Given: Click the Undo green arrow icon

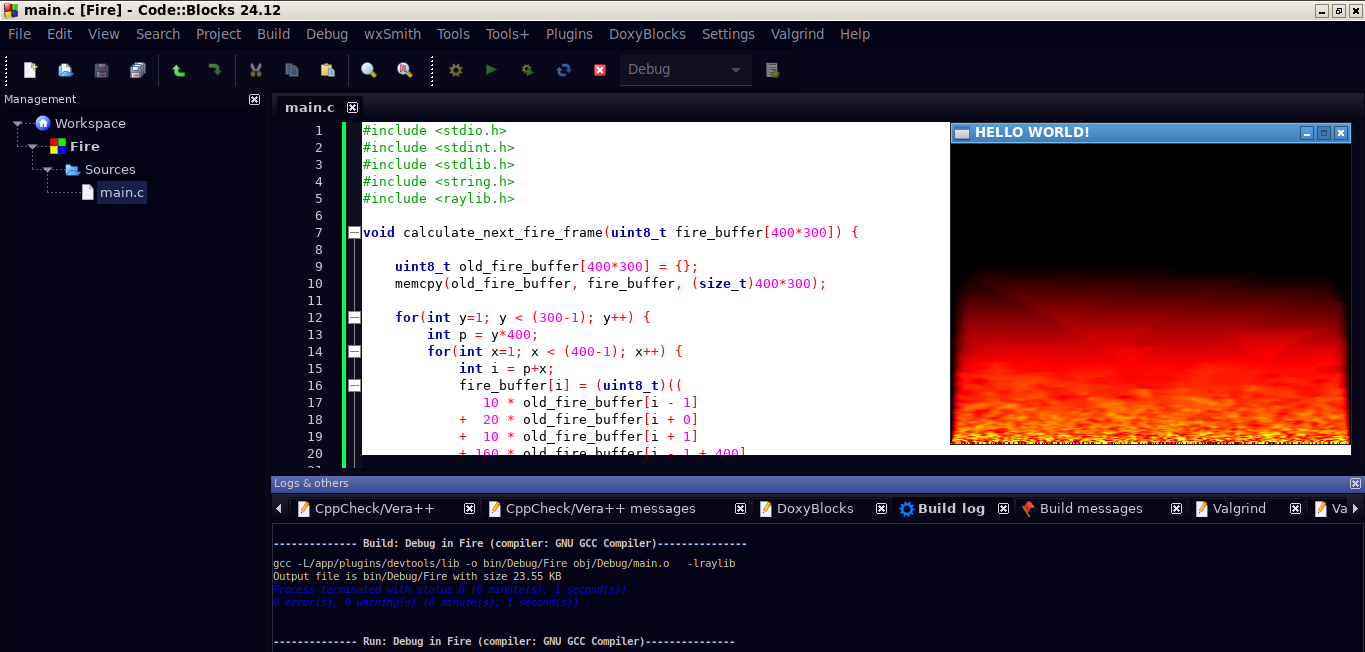Looking at the screenshot, I should pyautogui.click(x=179, y=70).
